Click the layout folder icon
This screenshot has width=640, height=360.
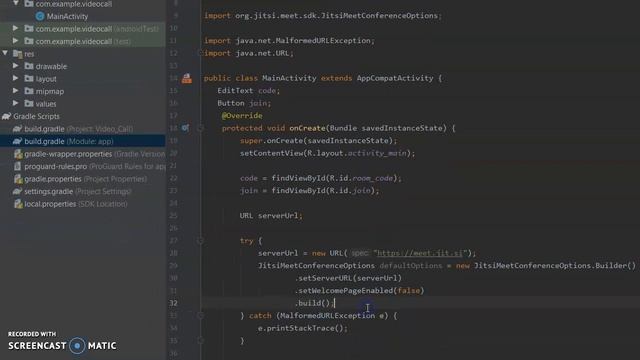point(29,78)
